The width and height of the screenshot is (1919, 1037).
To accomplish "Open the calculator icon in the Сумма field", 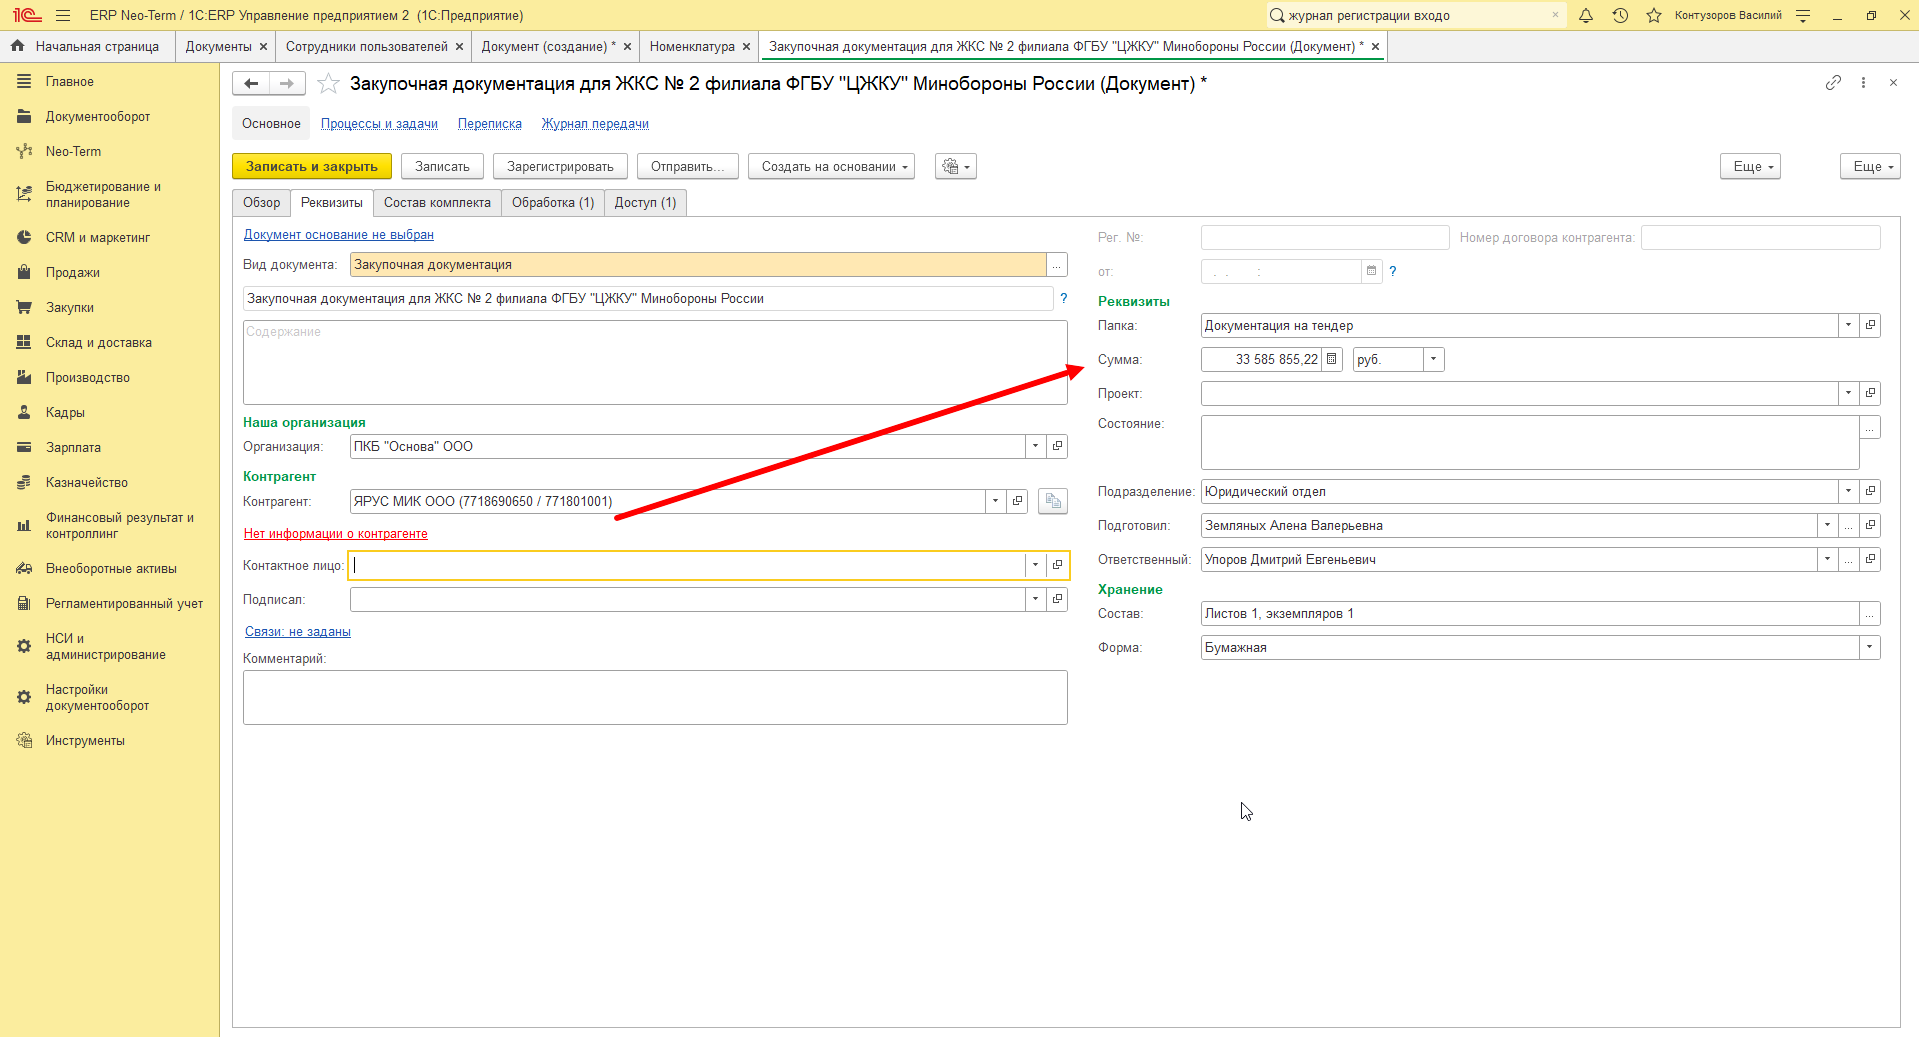I will pos(1332,359).
